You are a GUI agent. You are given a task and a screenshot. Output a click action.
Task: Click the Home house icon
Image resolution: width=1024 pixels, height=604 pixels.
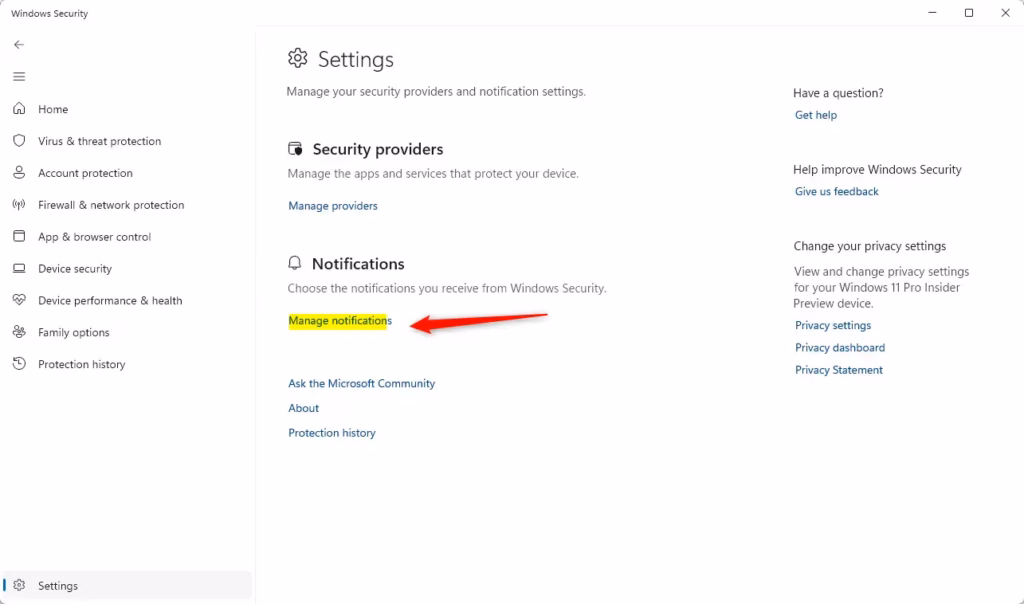19,109
